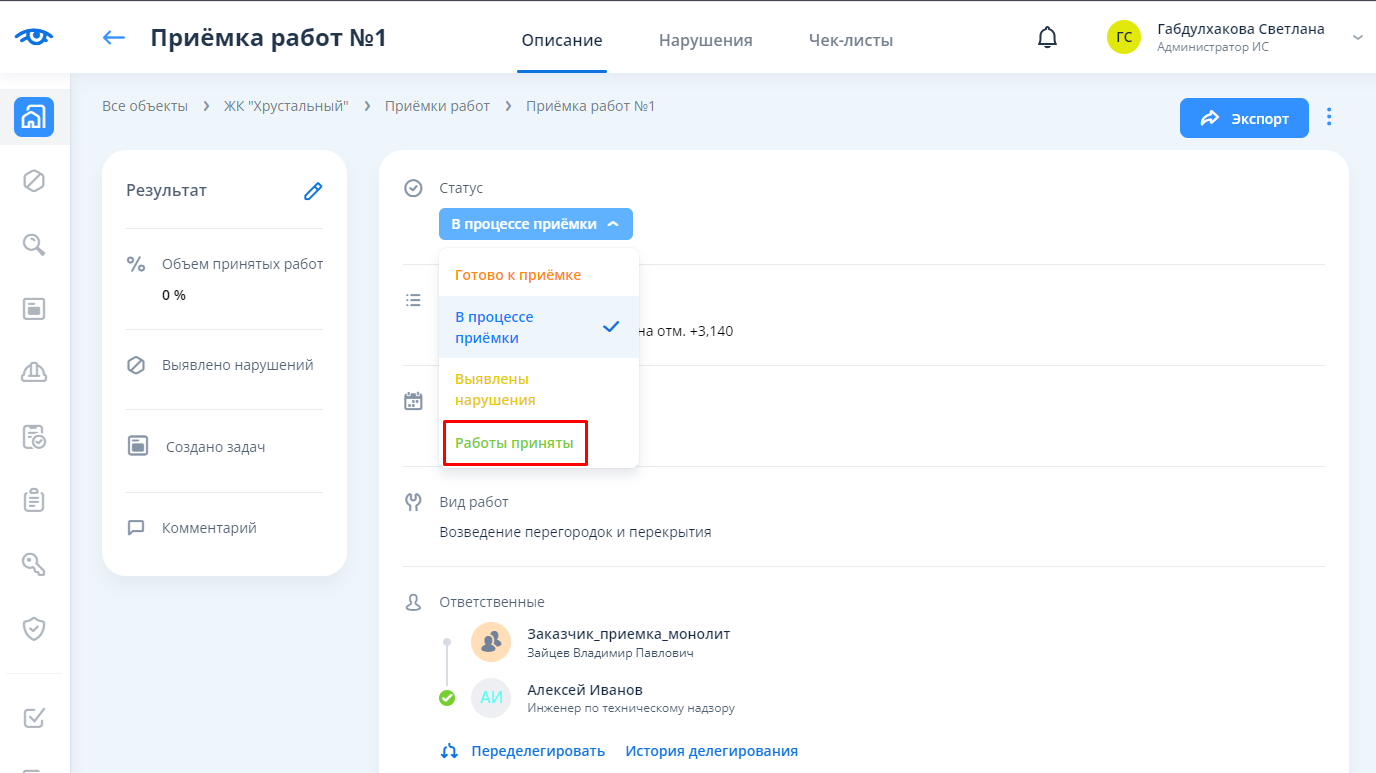Select status Работы приняты

(x=514, y=443)
